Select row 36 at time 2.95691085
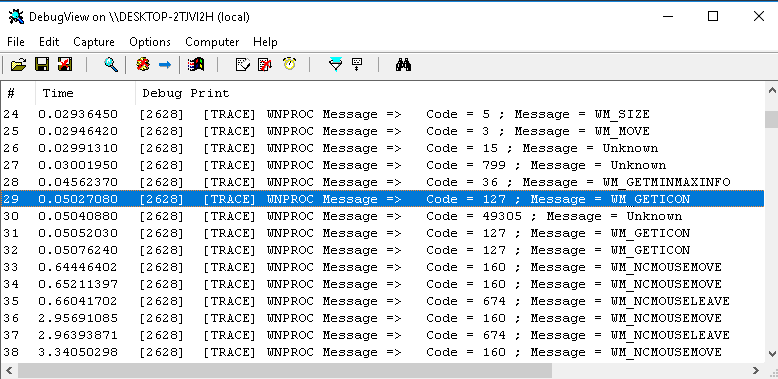Image resolution: width=778 pixels, height=379 pixels. [x=382, y=318]
